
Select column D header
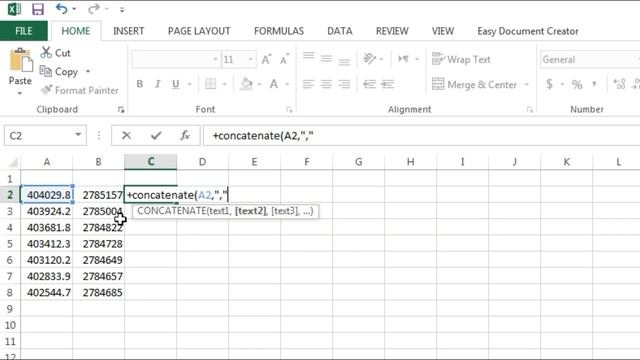point(202,162)
